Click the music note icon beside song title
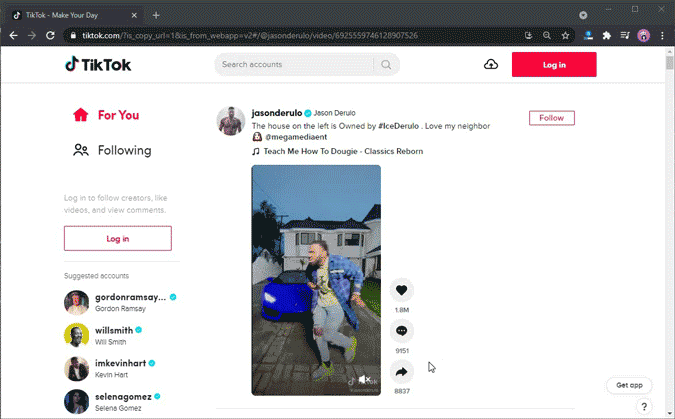675x419 pixels. point(256,151)
